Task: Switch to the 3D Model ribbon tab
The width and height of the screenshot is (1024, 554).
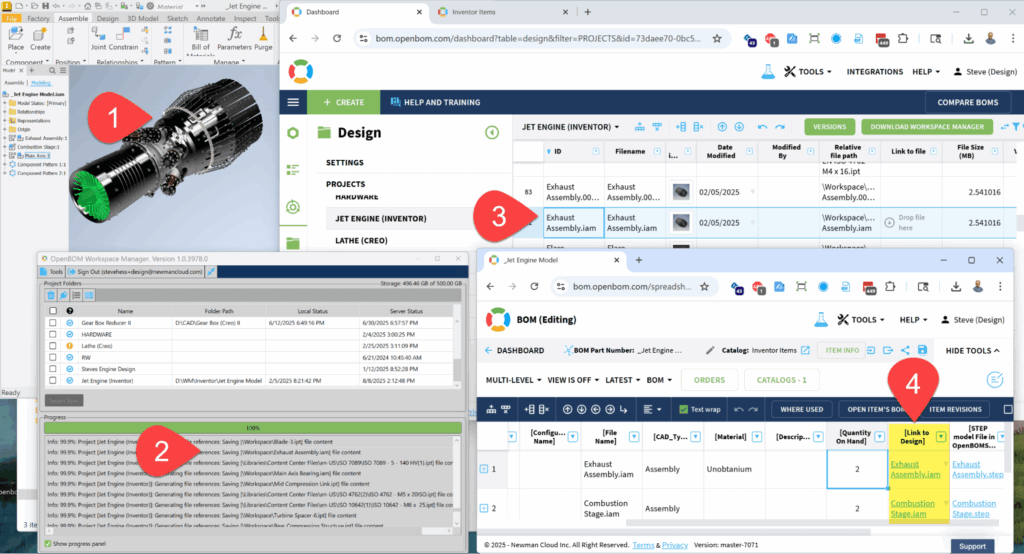Action: pyautogui.click(x=142, y=18)
